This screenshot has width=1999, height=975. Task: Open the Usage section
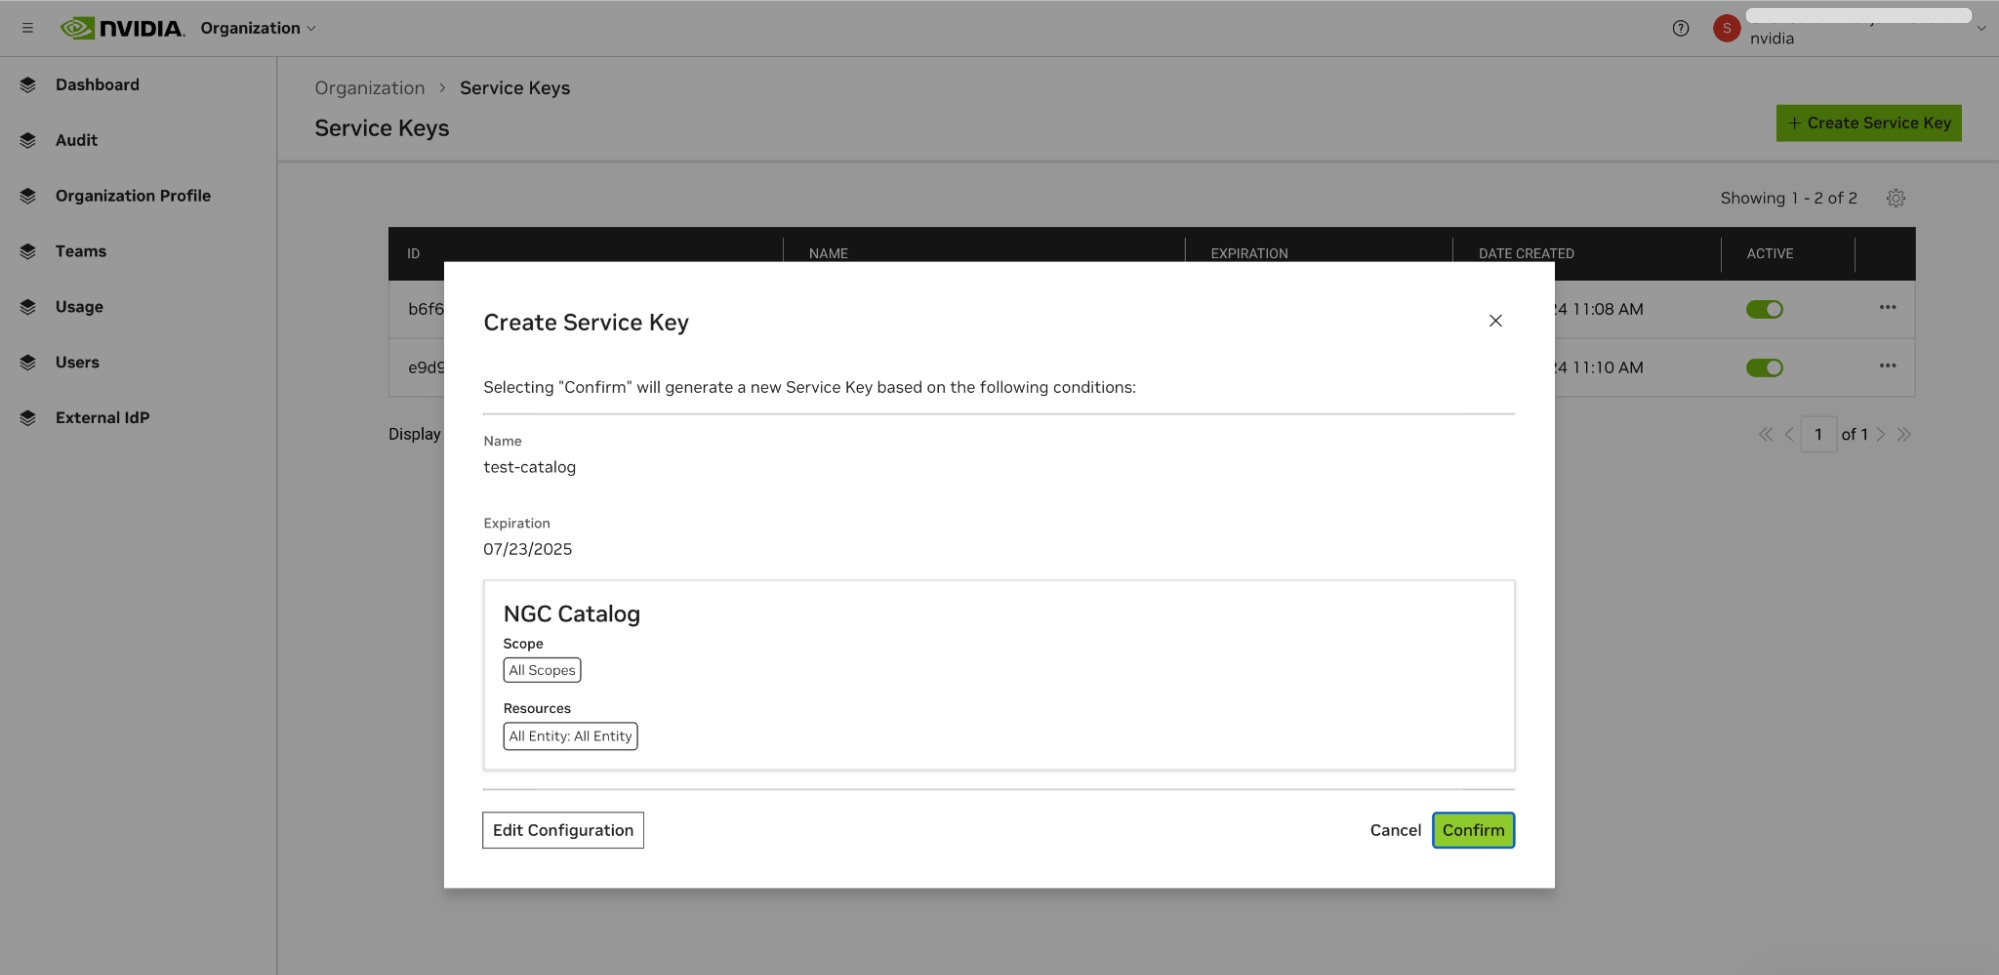pos(79,307)
